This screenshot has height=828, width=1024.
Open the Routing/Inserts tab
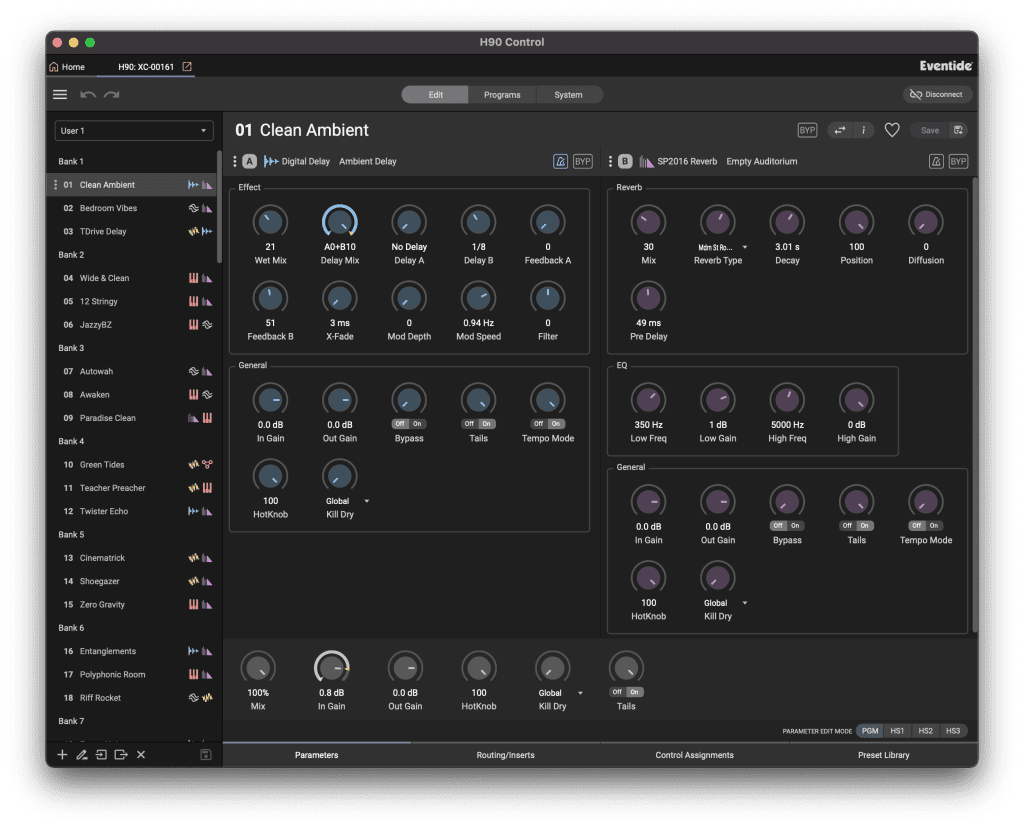(x=506, y=755)
